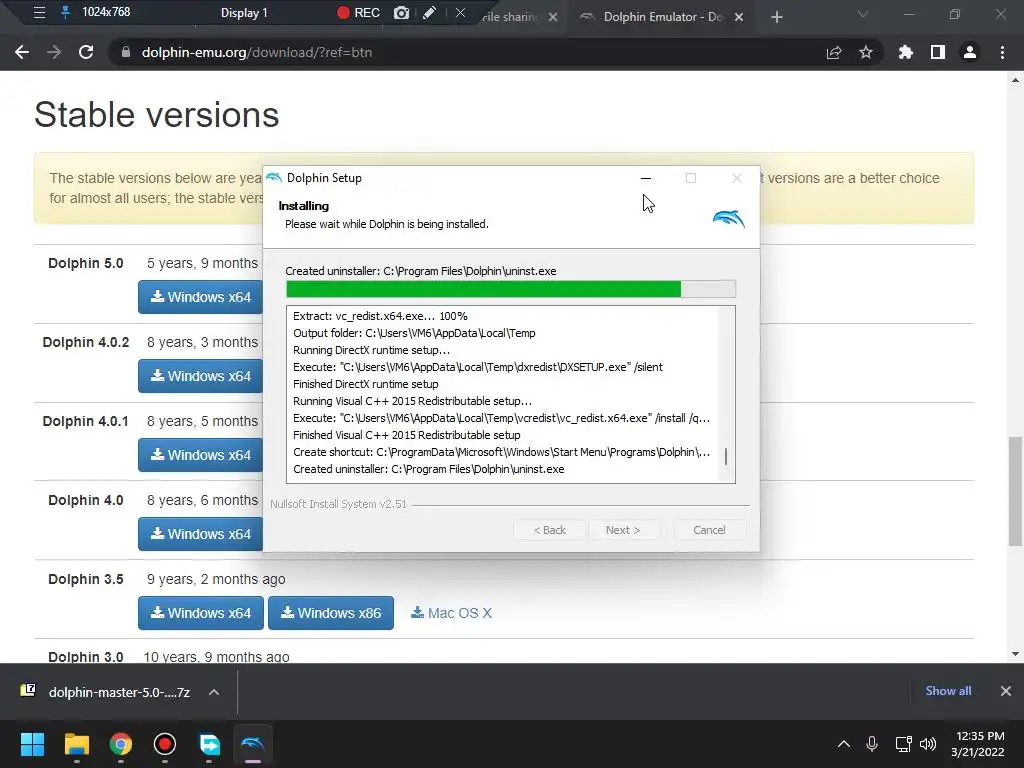Image resolution: width=1024 pixels, height=768 pixels.
Task: Download Dolphin 4.0.1 Windows x64
Action: pyautogui.click(x=200, y=455)
